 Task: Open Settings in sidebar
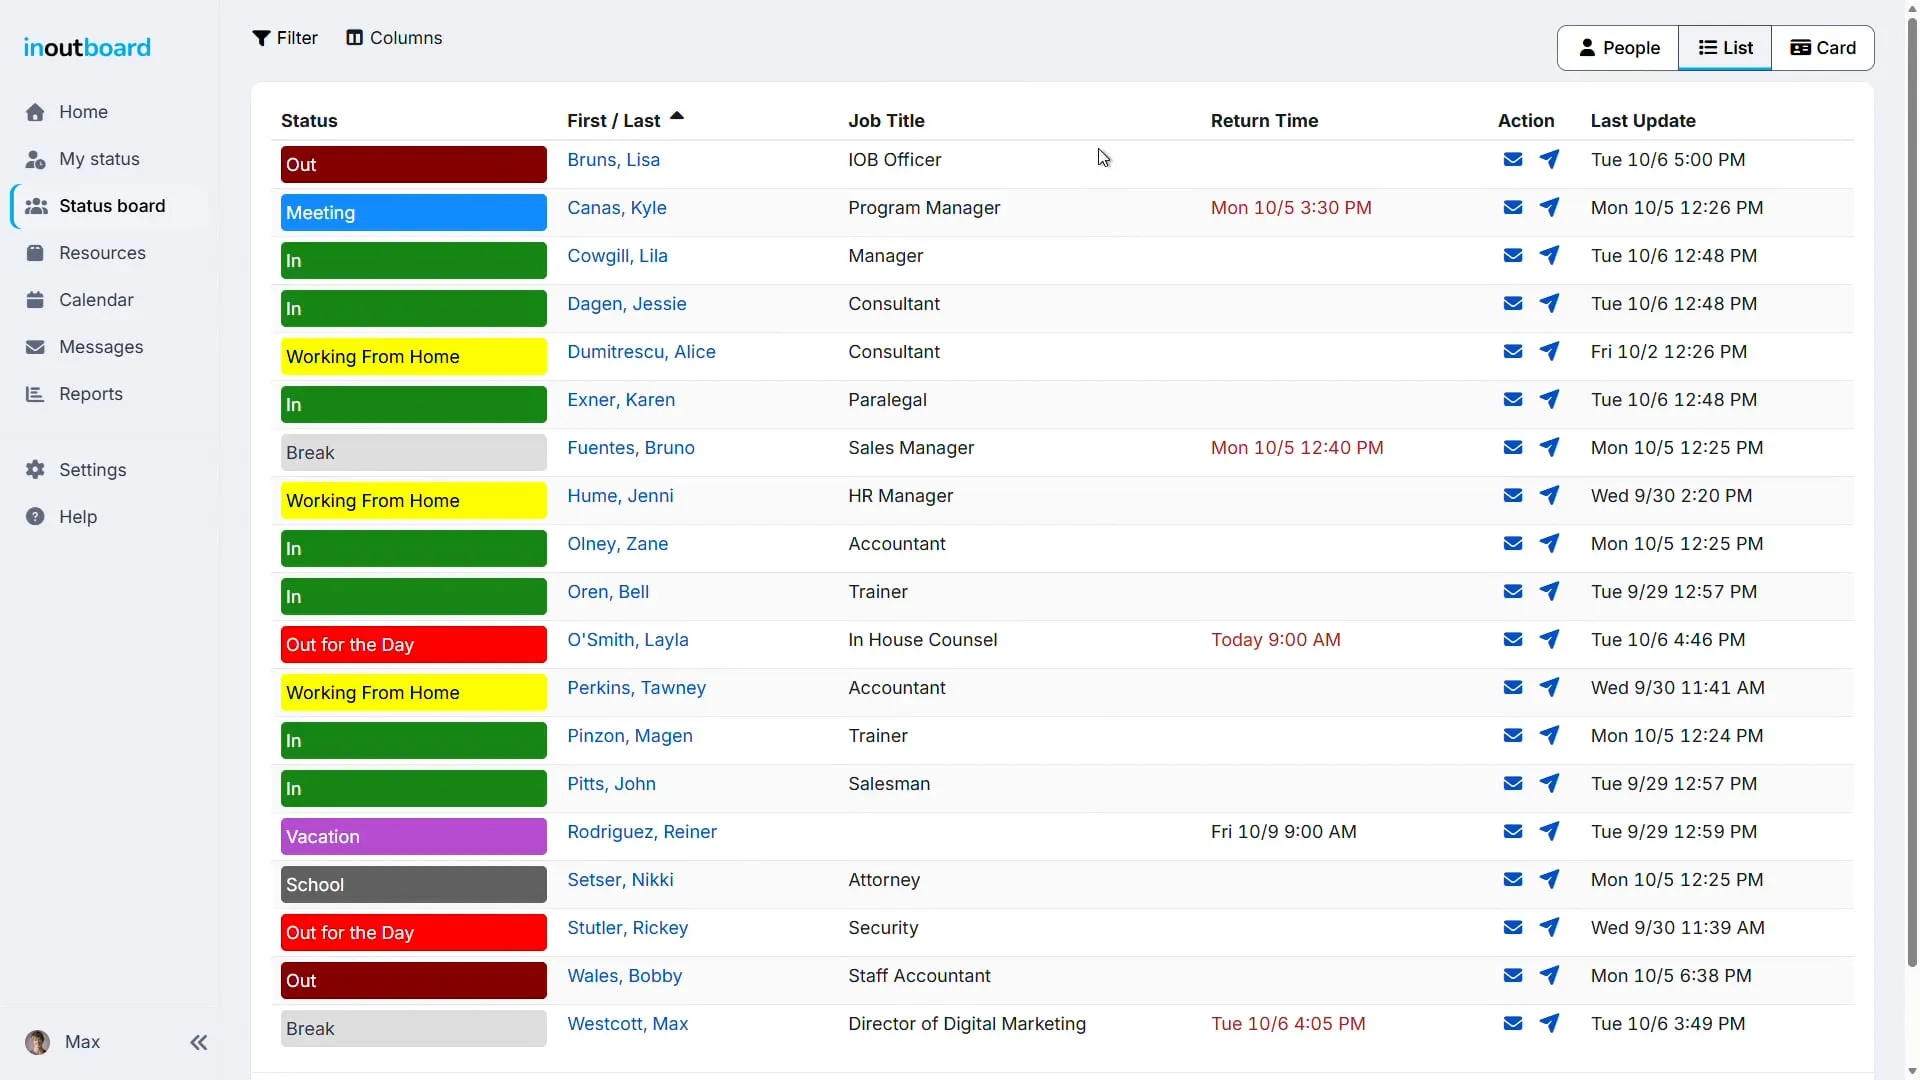77,470
